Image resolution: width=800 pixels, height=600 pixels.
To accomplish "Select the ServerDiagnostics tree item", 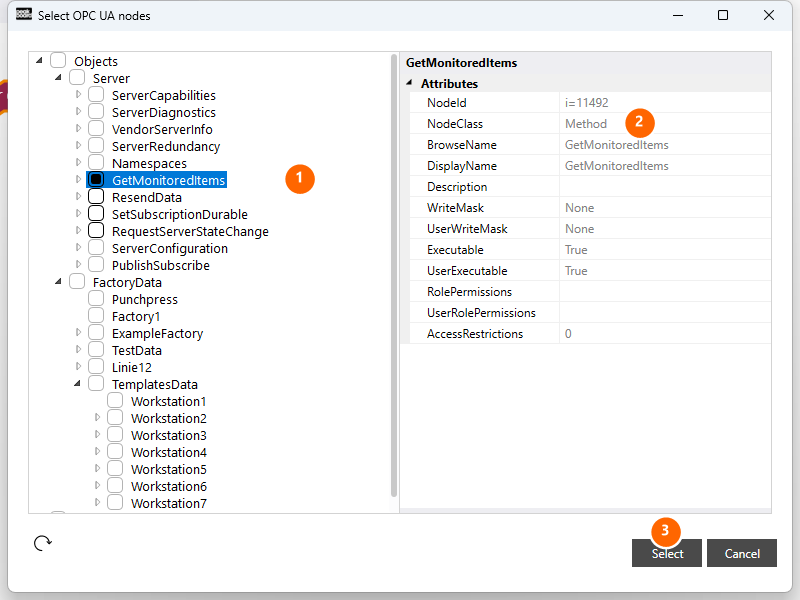I will tap(164, 112).
